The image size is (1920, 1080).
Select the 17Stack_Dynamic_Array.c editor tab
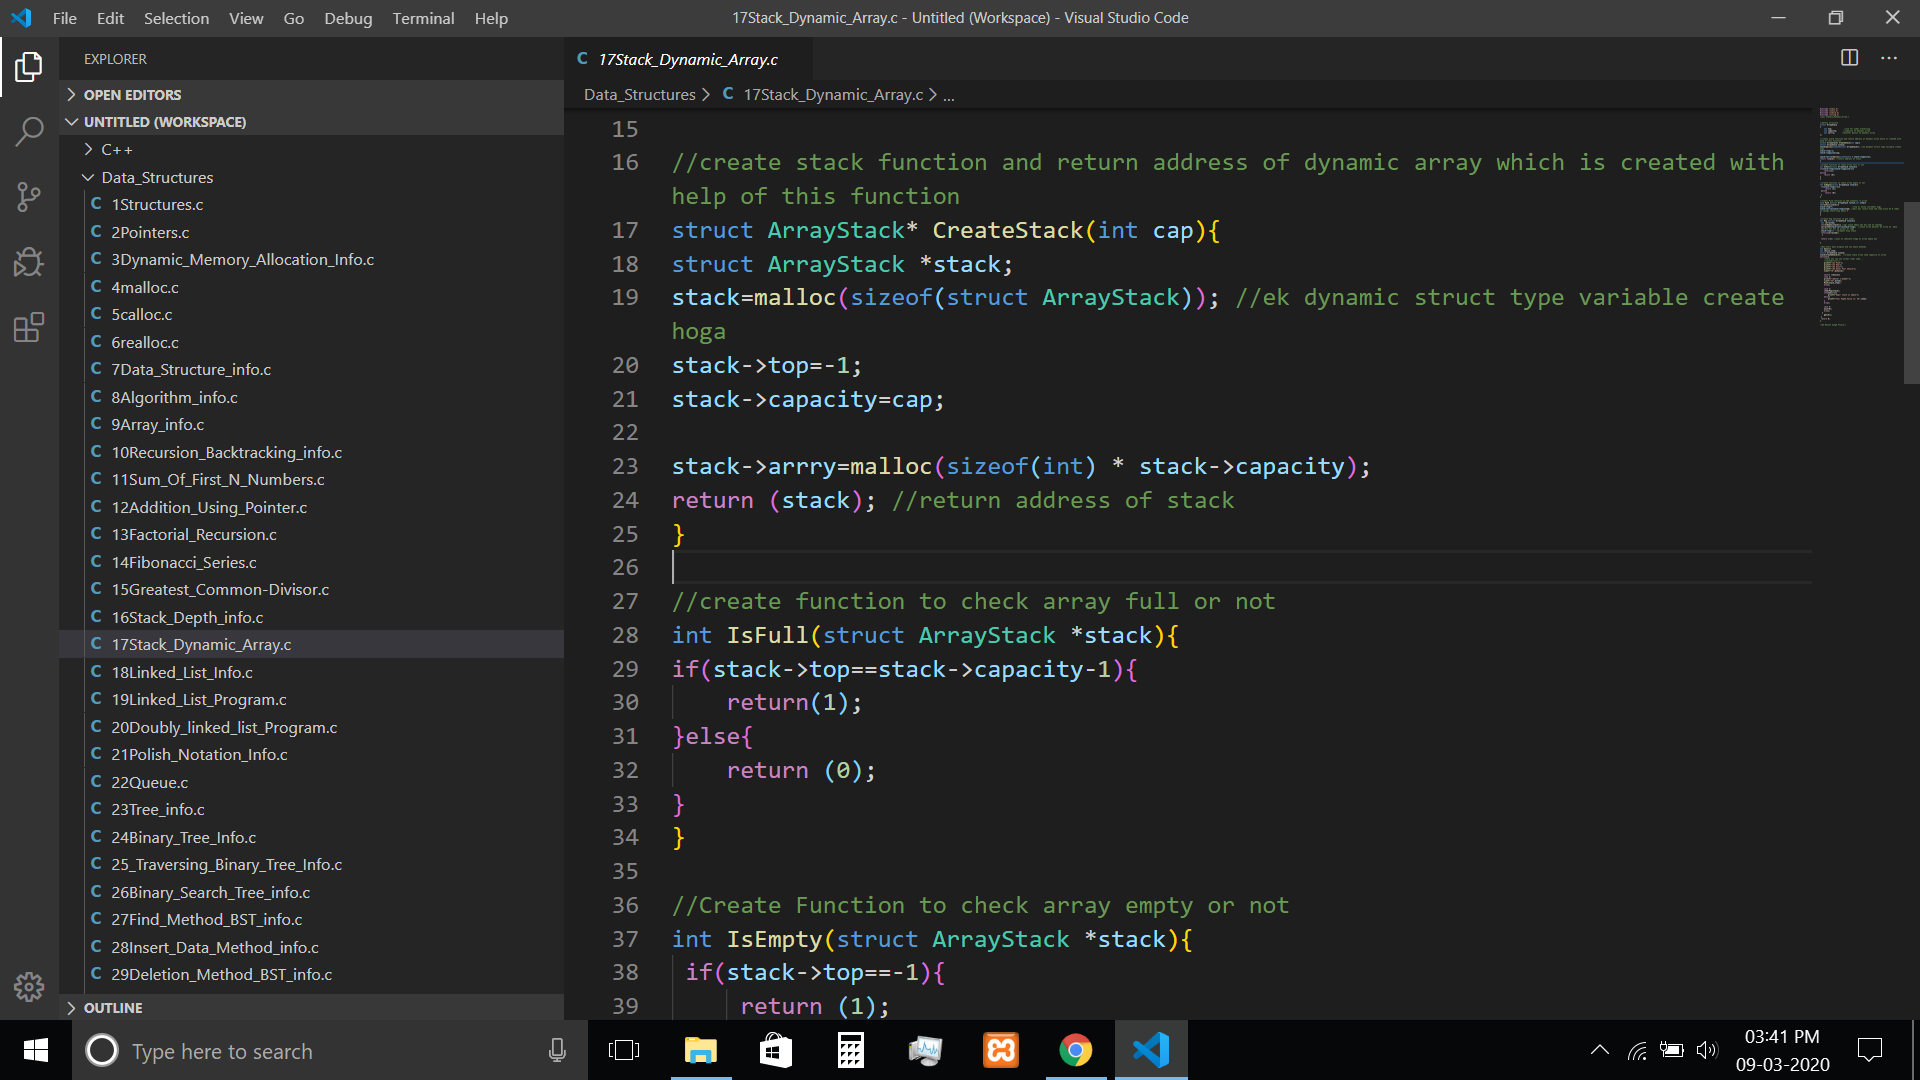(x=687, y=59)
